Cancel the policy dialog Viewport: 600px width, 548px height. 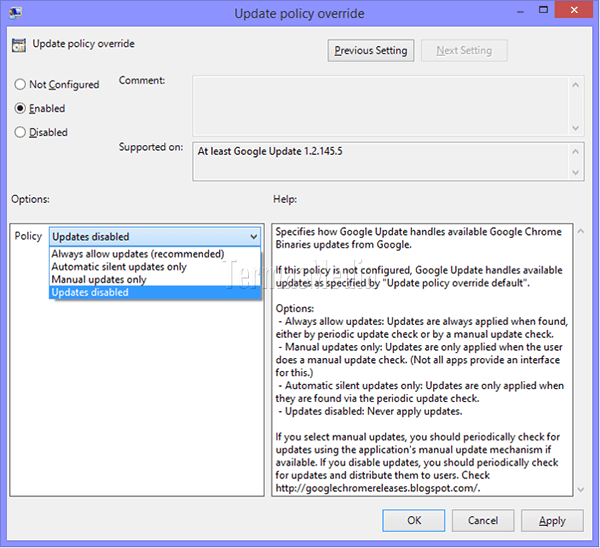tap(483, 521)
